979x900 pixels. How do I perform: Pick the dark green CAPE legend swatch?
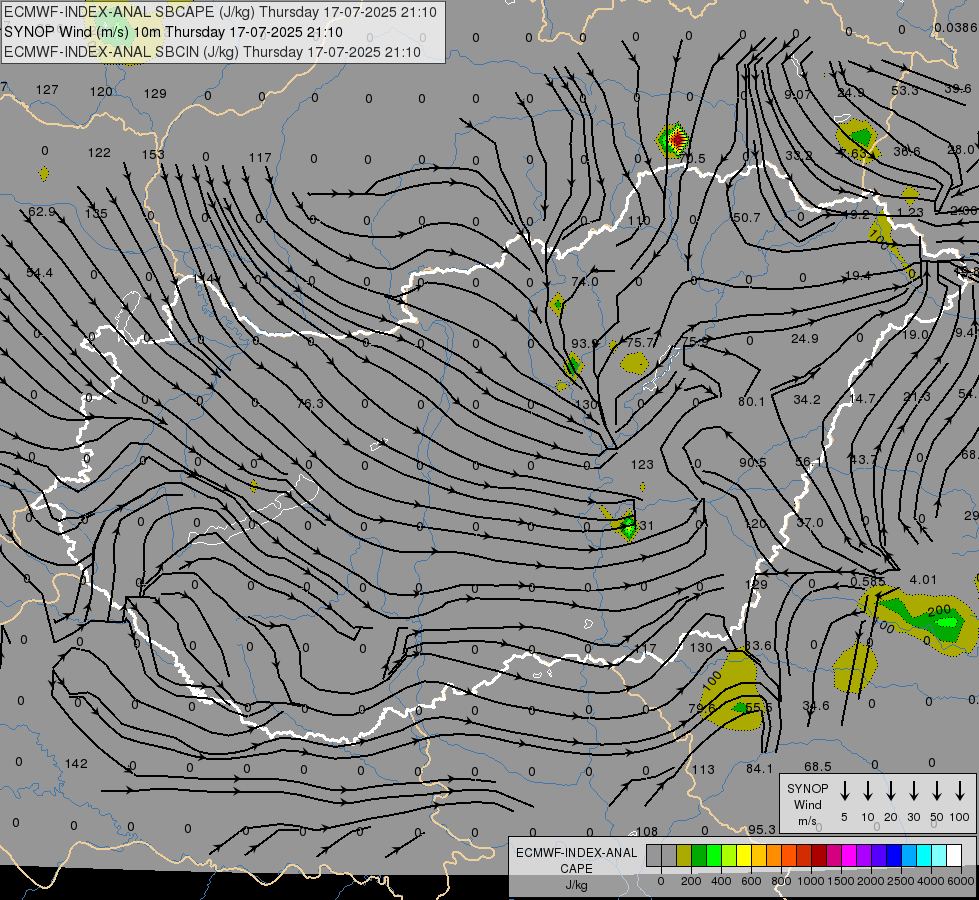(699, 855)
